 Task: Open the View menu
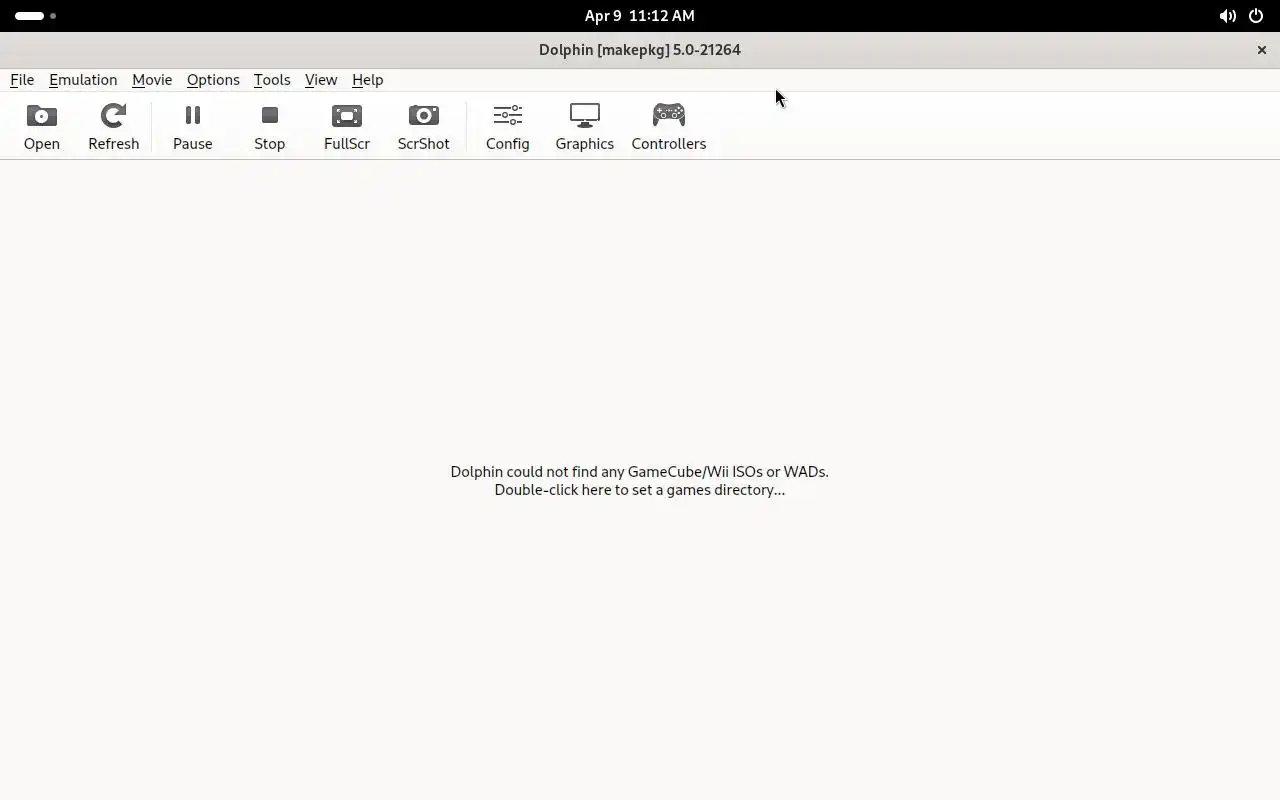pyautogui.click(x=321, y=80)
